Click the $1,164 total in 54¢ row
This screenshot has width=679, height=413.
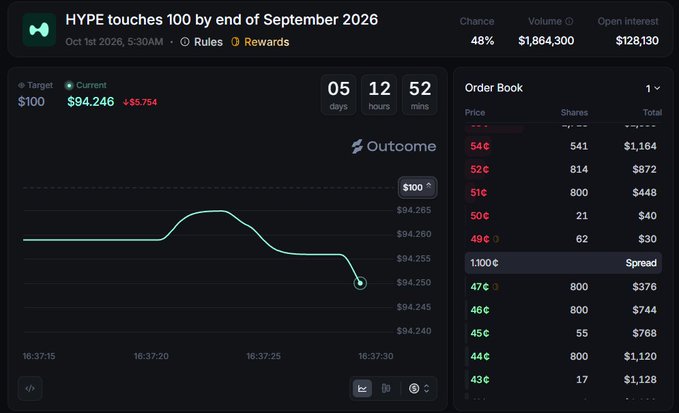click(x=640, y=146)
